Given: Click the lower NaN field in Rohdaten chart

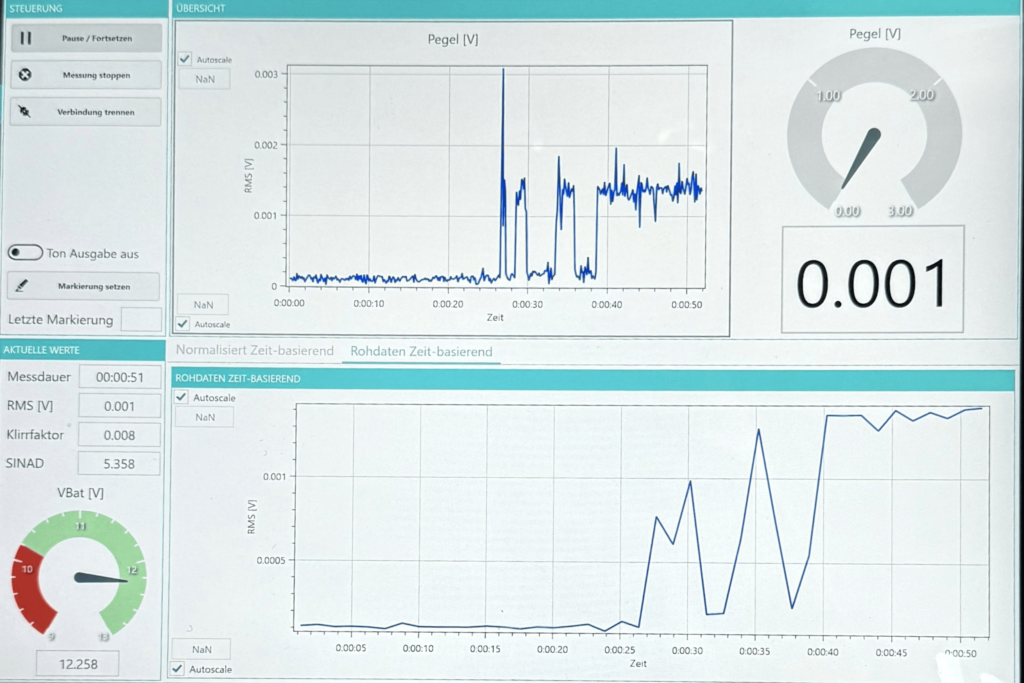Looking at the screenshot, I should pos(202,649).
